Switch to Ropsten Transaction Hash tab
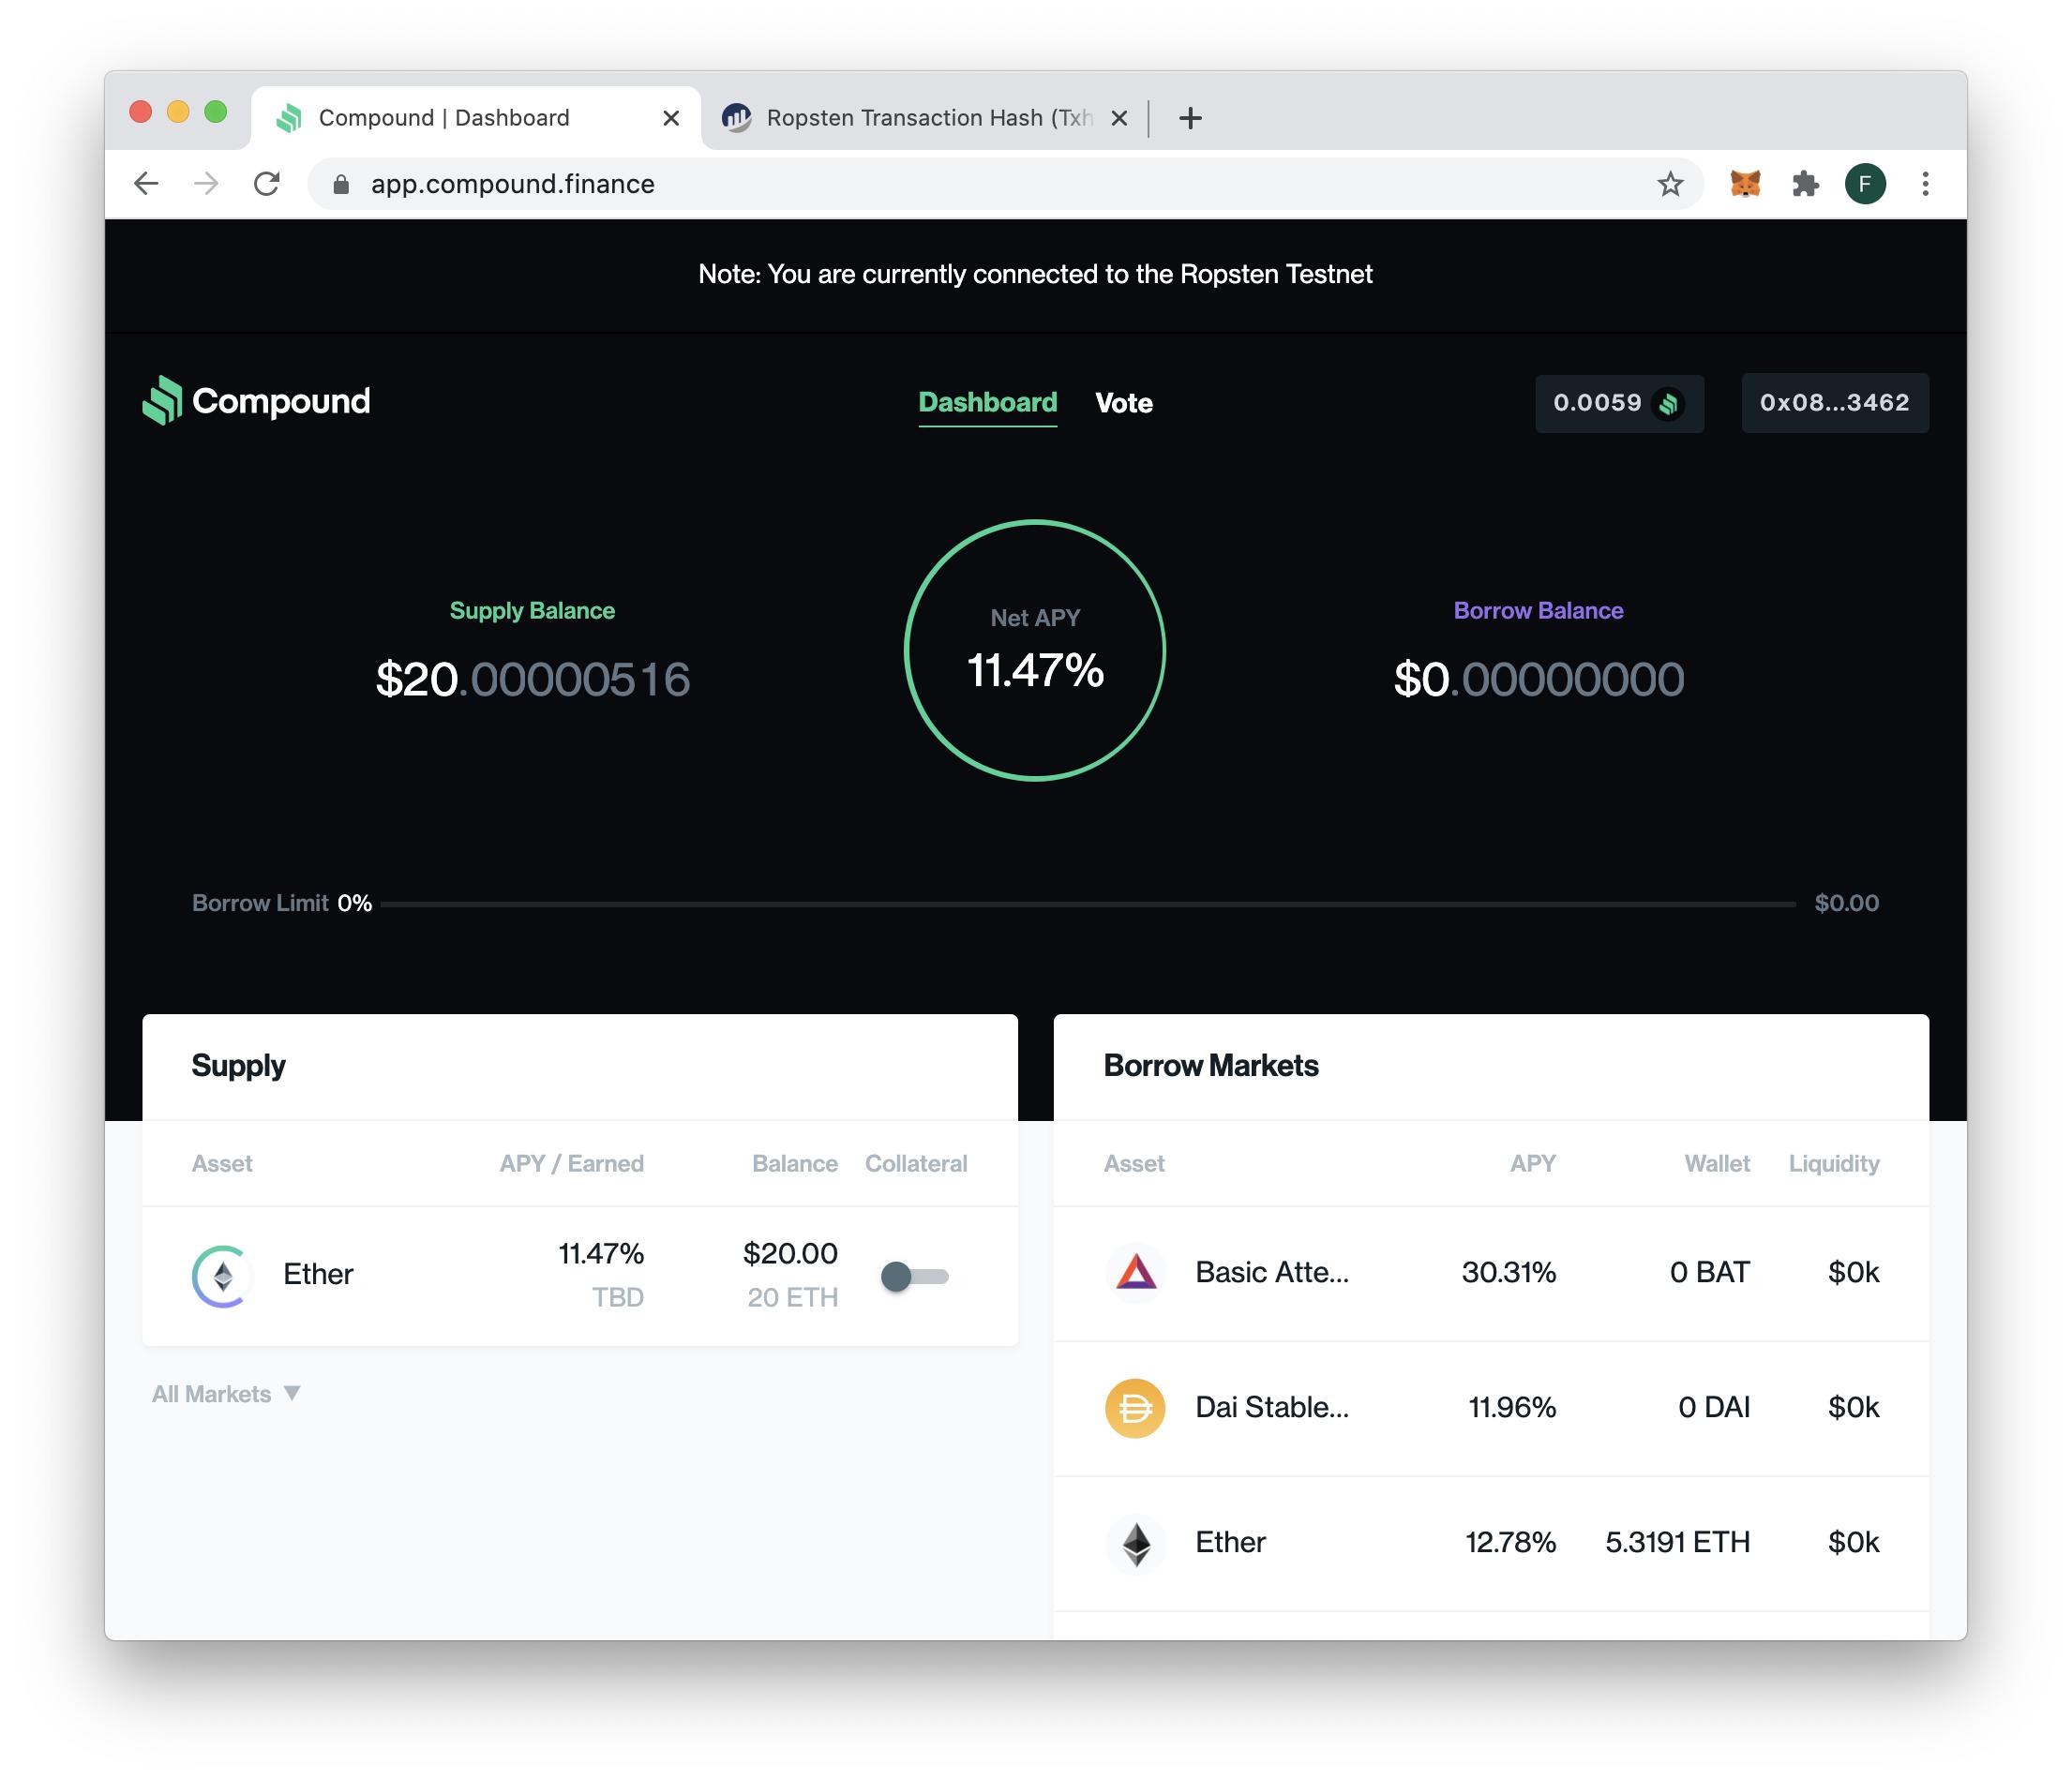 pyautogui.click(x=920, y=118)
